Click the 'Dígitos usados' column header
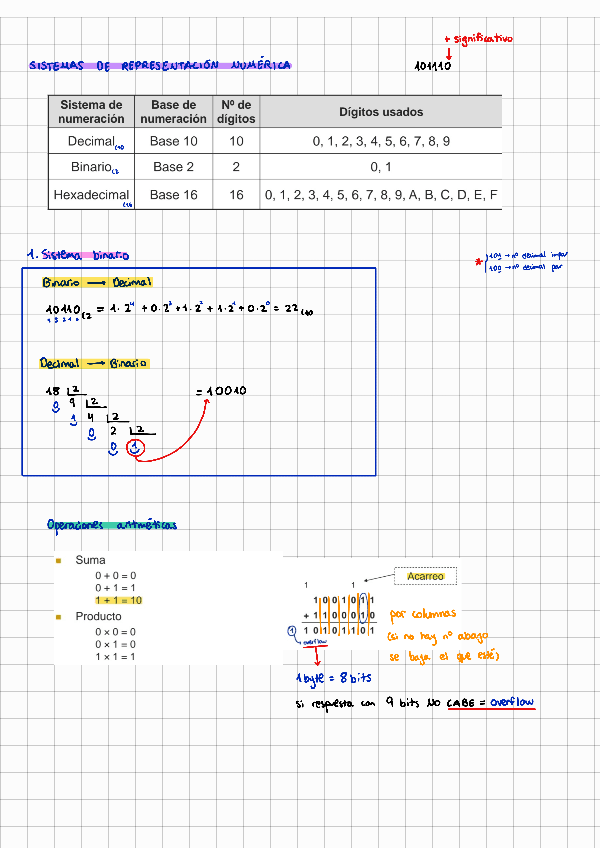This screenshot has height=848, width=600. [x=380, y=113]
